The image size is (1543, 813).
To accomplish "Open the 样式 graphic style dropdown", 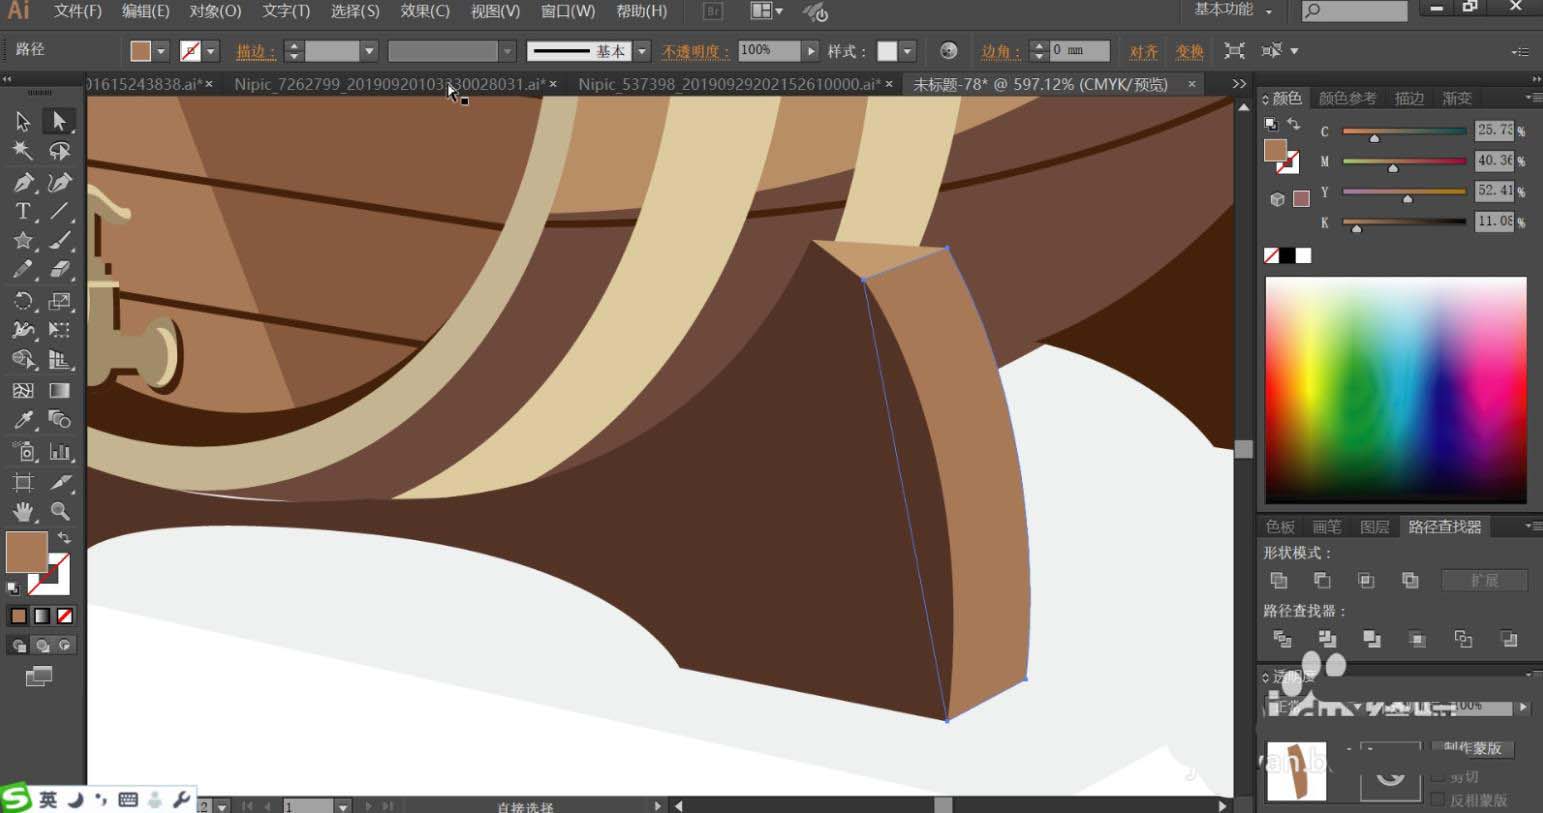I will 908,51.
